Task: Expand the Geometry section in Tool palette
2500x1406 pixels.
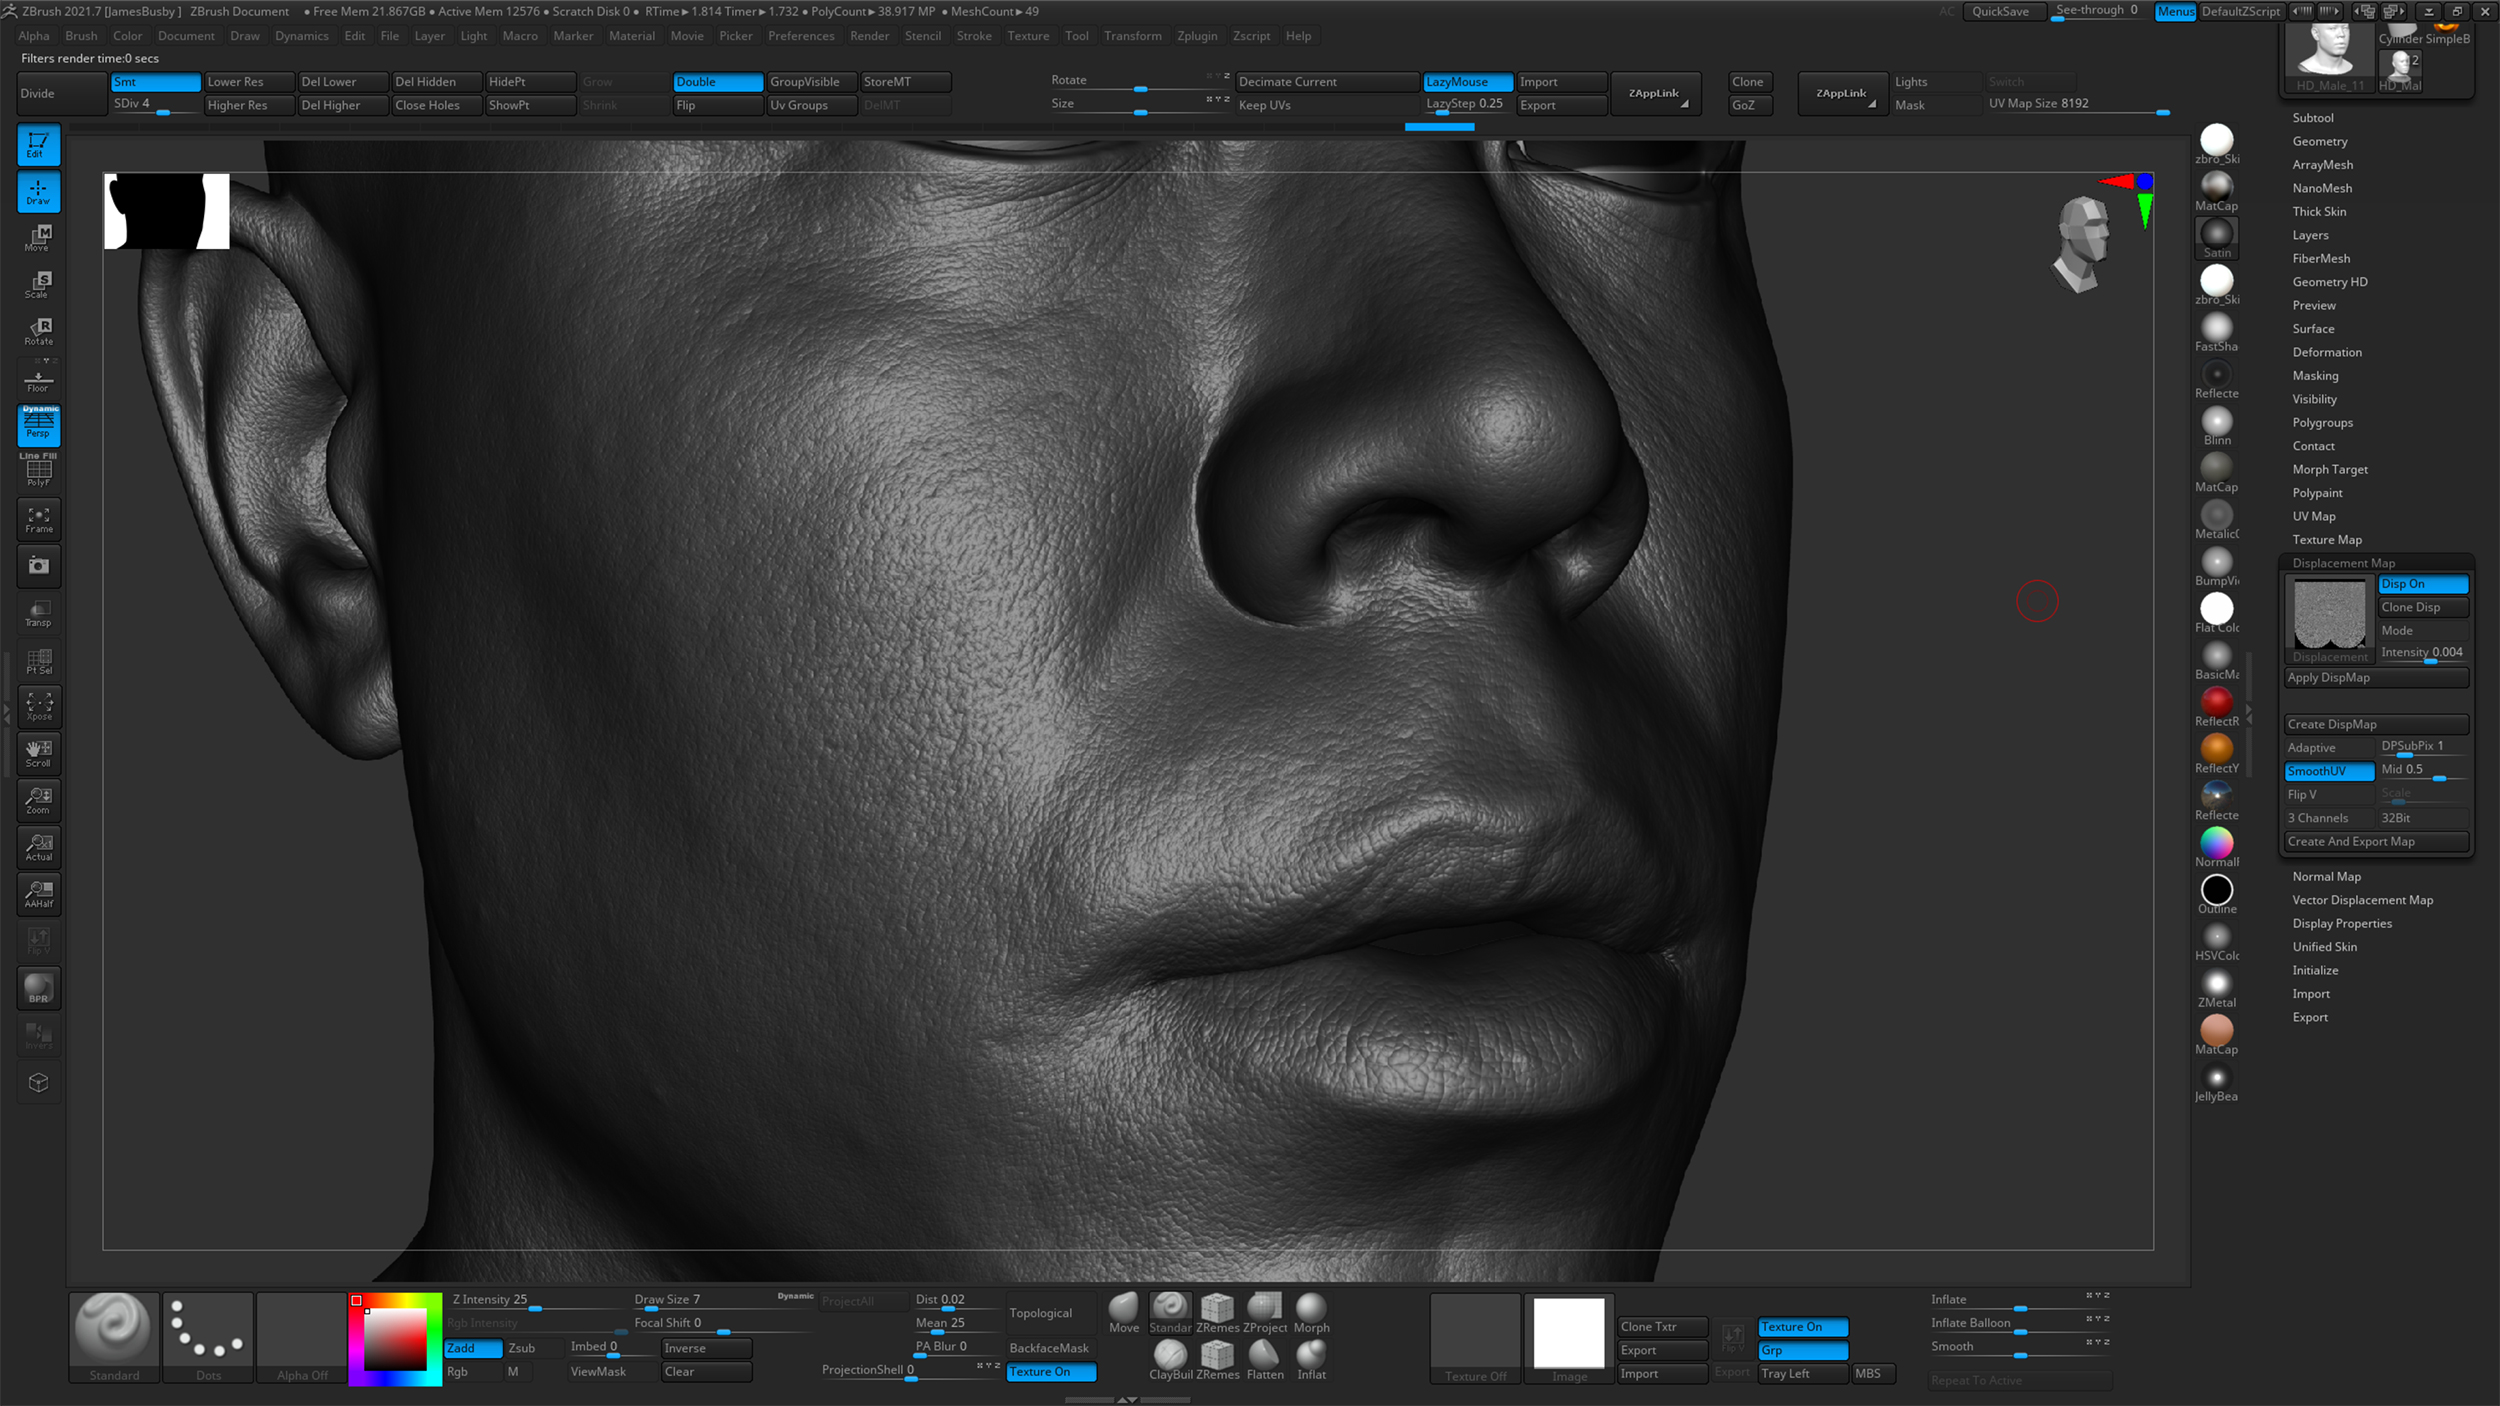Action: point(2320,141)
